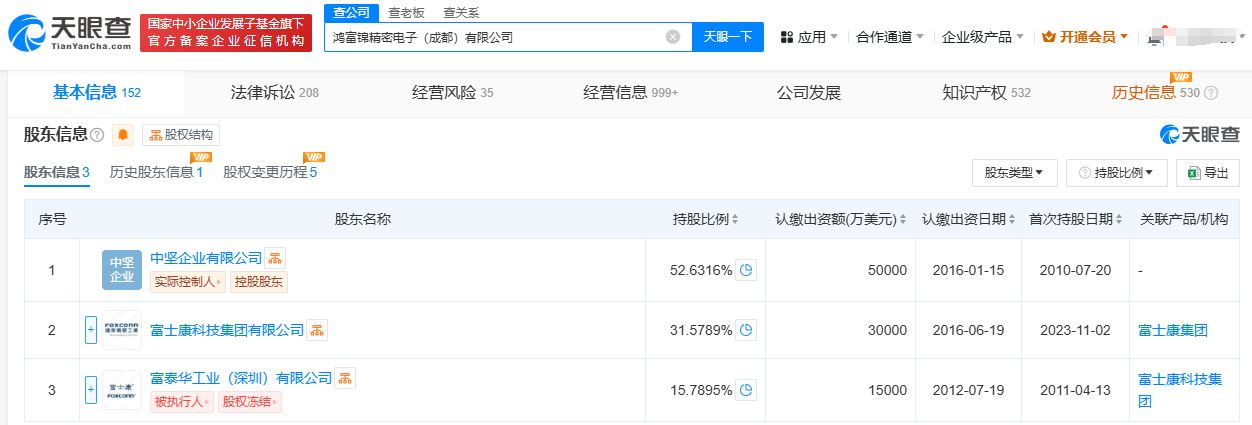Click the date 2023-11-02

(x=1075, y=330)
